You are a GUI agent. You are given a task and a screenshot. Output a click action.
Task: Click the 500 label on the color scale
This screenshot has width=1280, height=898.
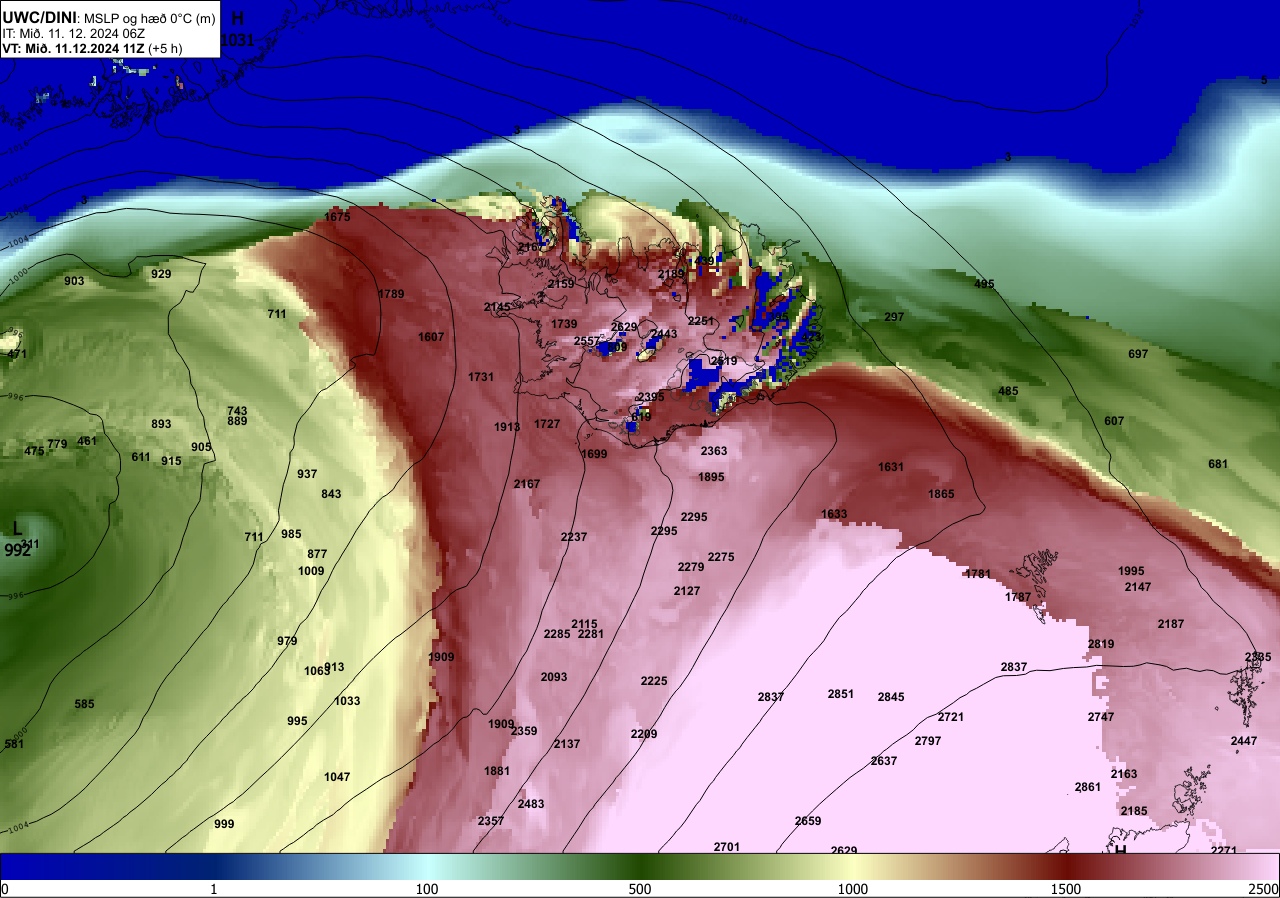coord(640,889)
